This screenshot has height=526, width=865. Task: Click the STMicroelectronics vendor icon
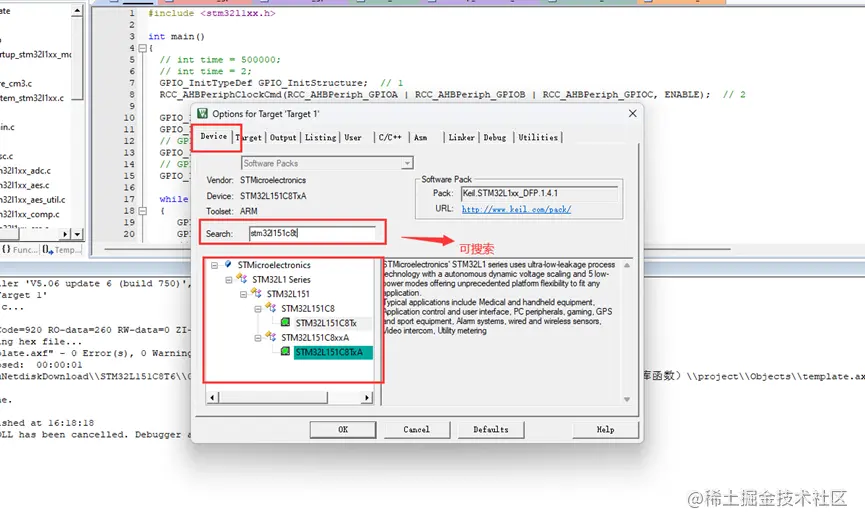coord(228,264)
